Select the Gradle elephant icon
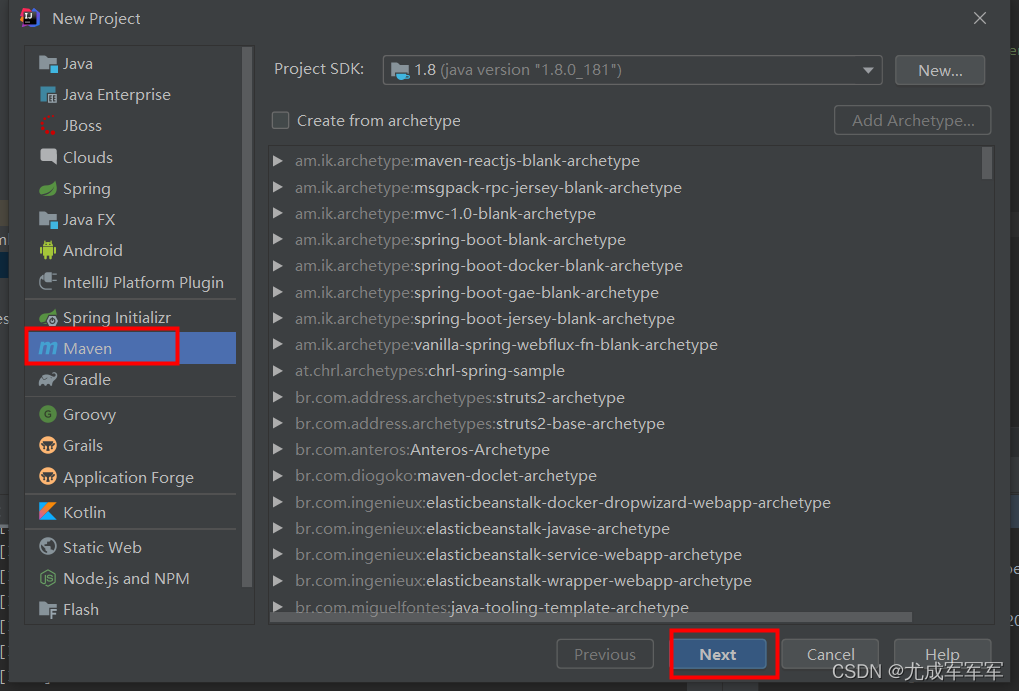The height and width of the screenshot is (691, 1019). 48,380
